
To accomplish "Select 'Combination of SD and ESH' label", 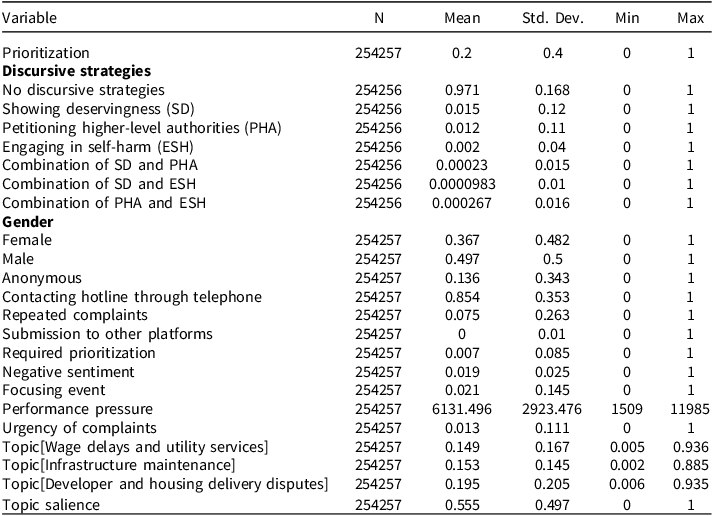I will (x=99, y=184).
